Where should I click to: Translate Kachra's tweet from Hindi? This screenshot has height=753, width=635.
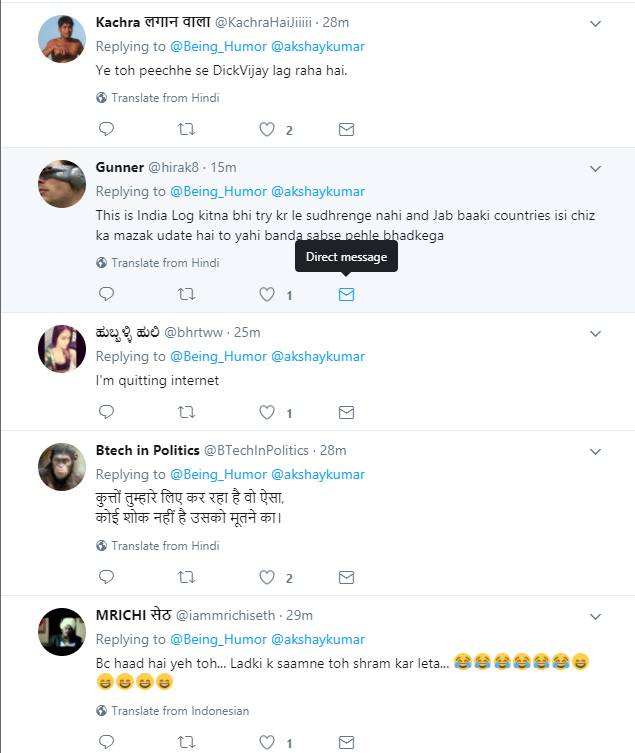click(165, 98)
